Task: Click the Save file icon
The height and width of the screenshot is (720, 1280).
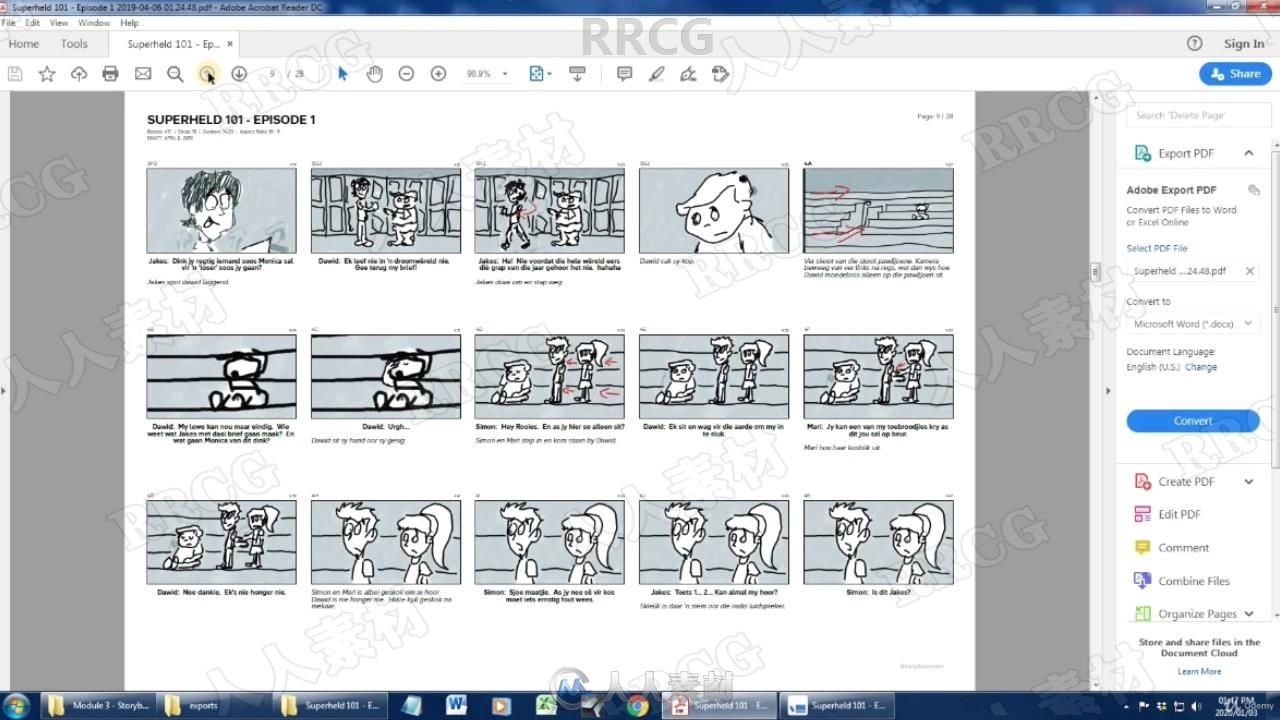Action: tap(15, 74)
